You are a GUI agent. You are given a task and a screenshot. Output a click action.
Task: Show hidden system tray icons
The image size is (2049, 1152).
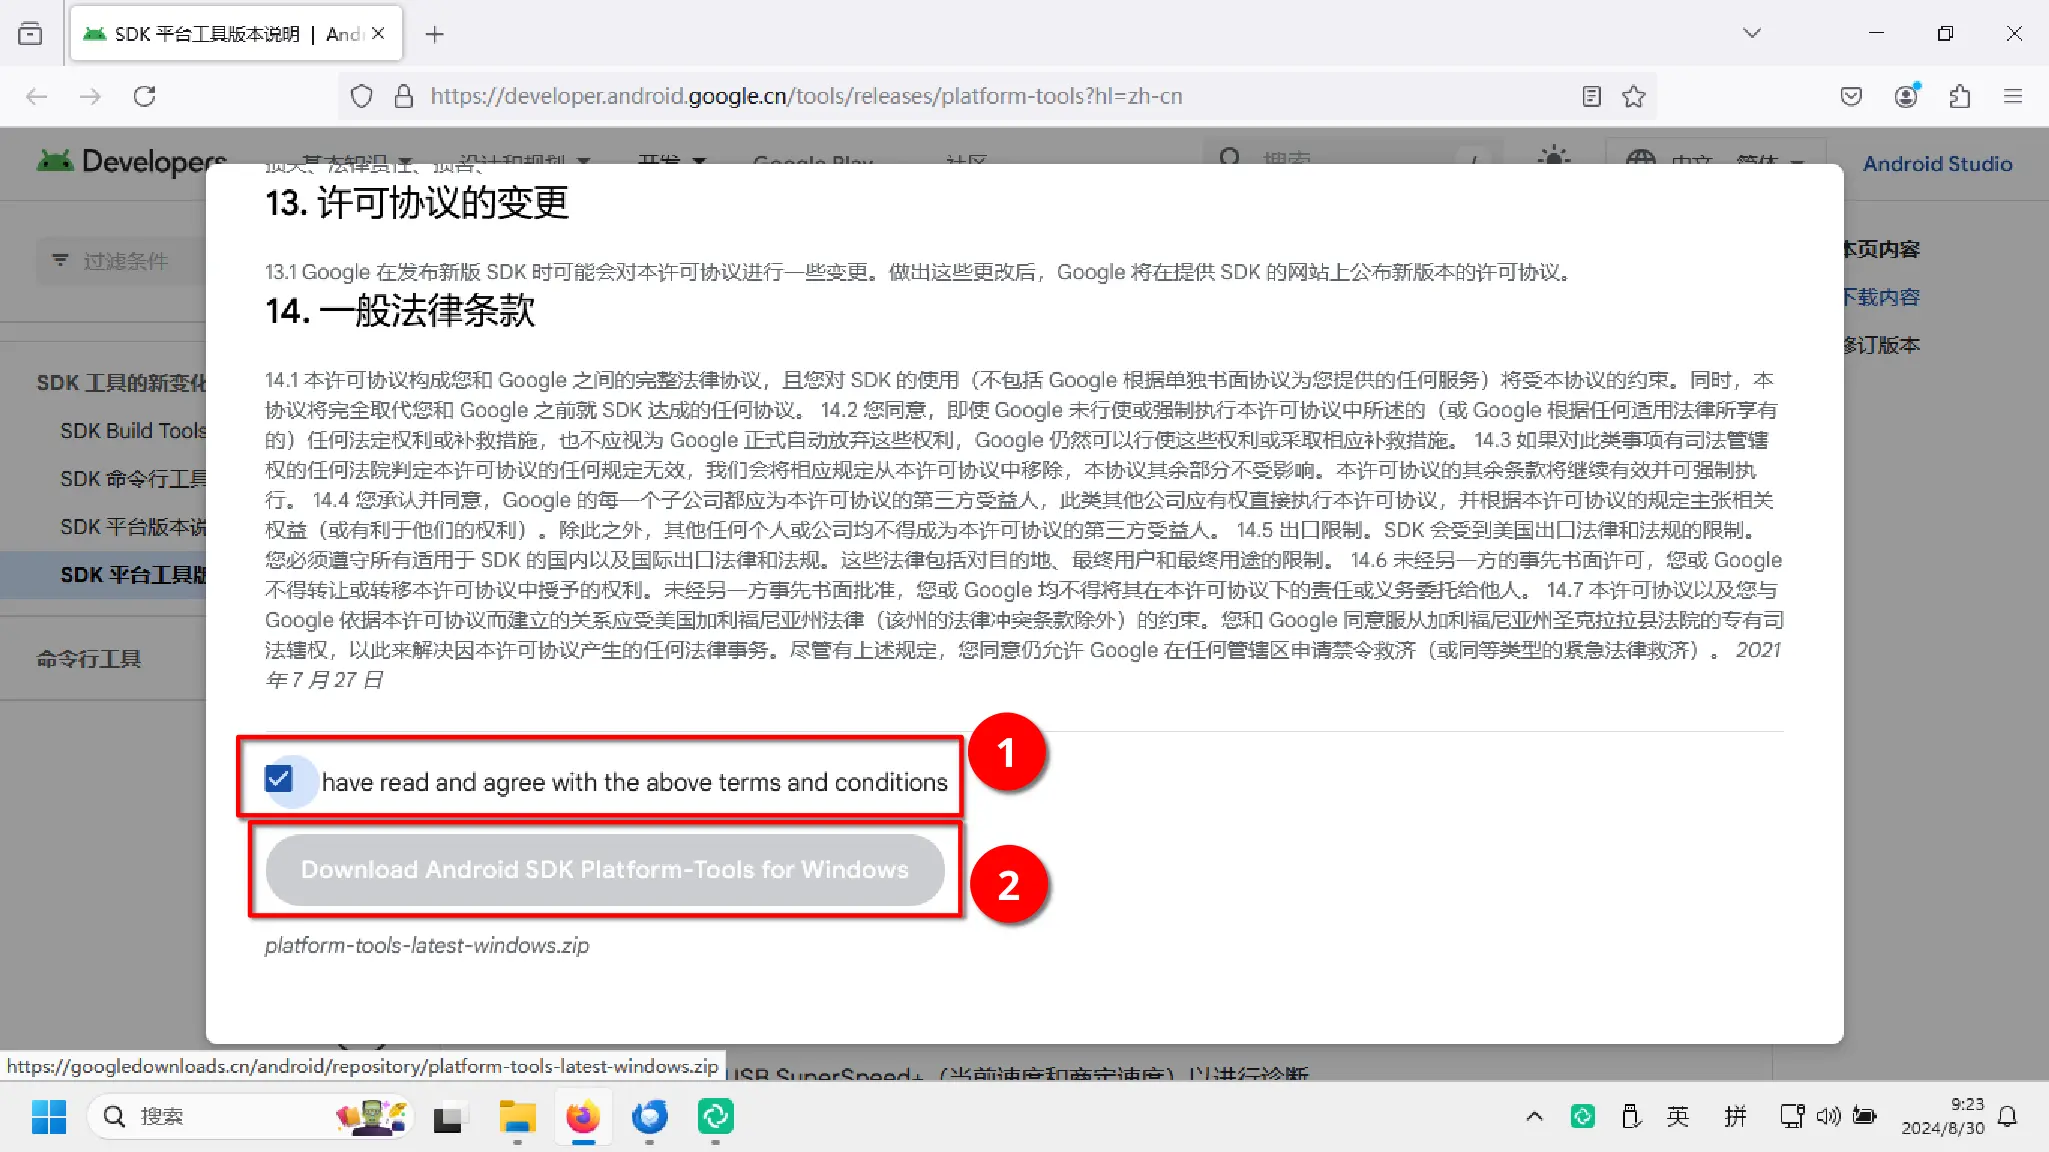click(1534, 1116)
